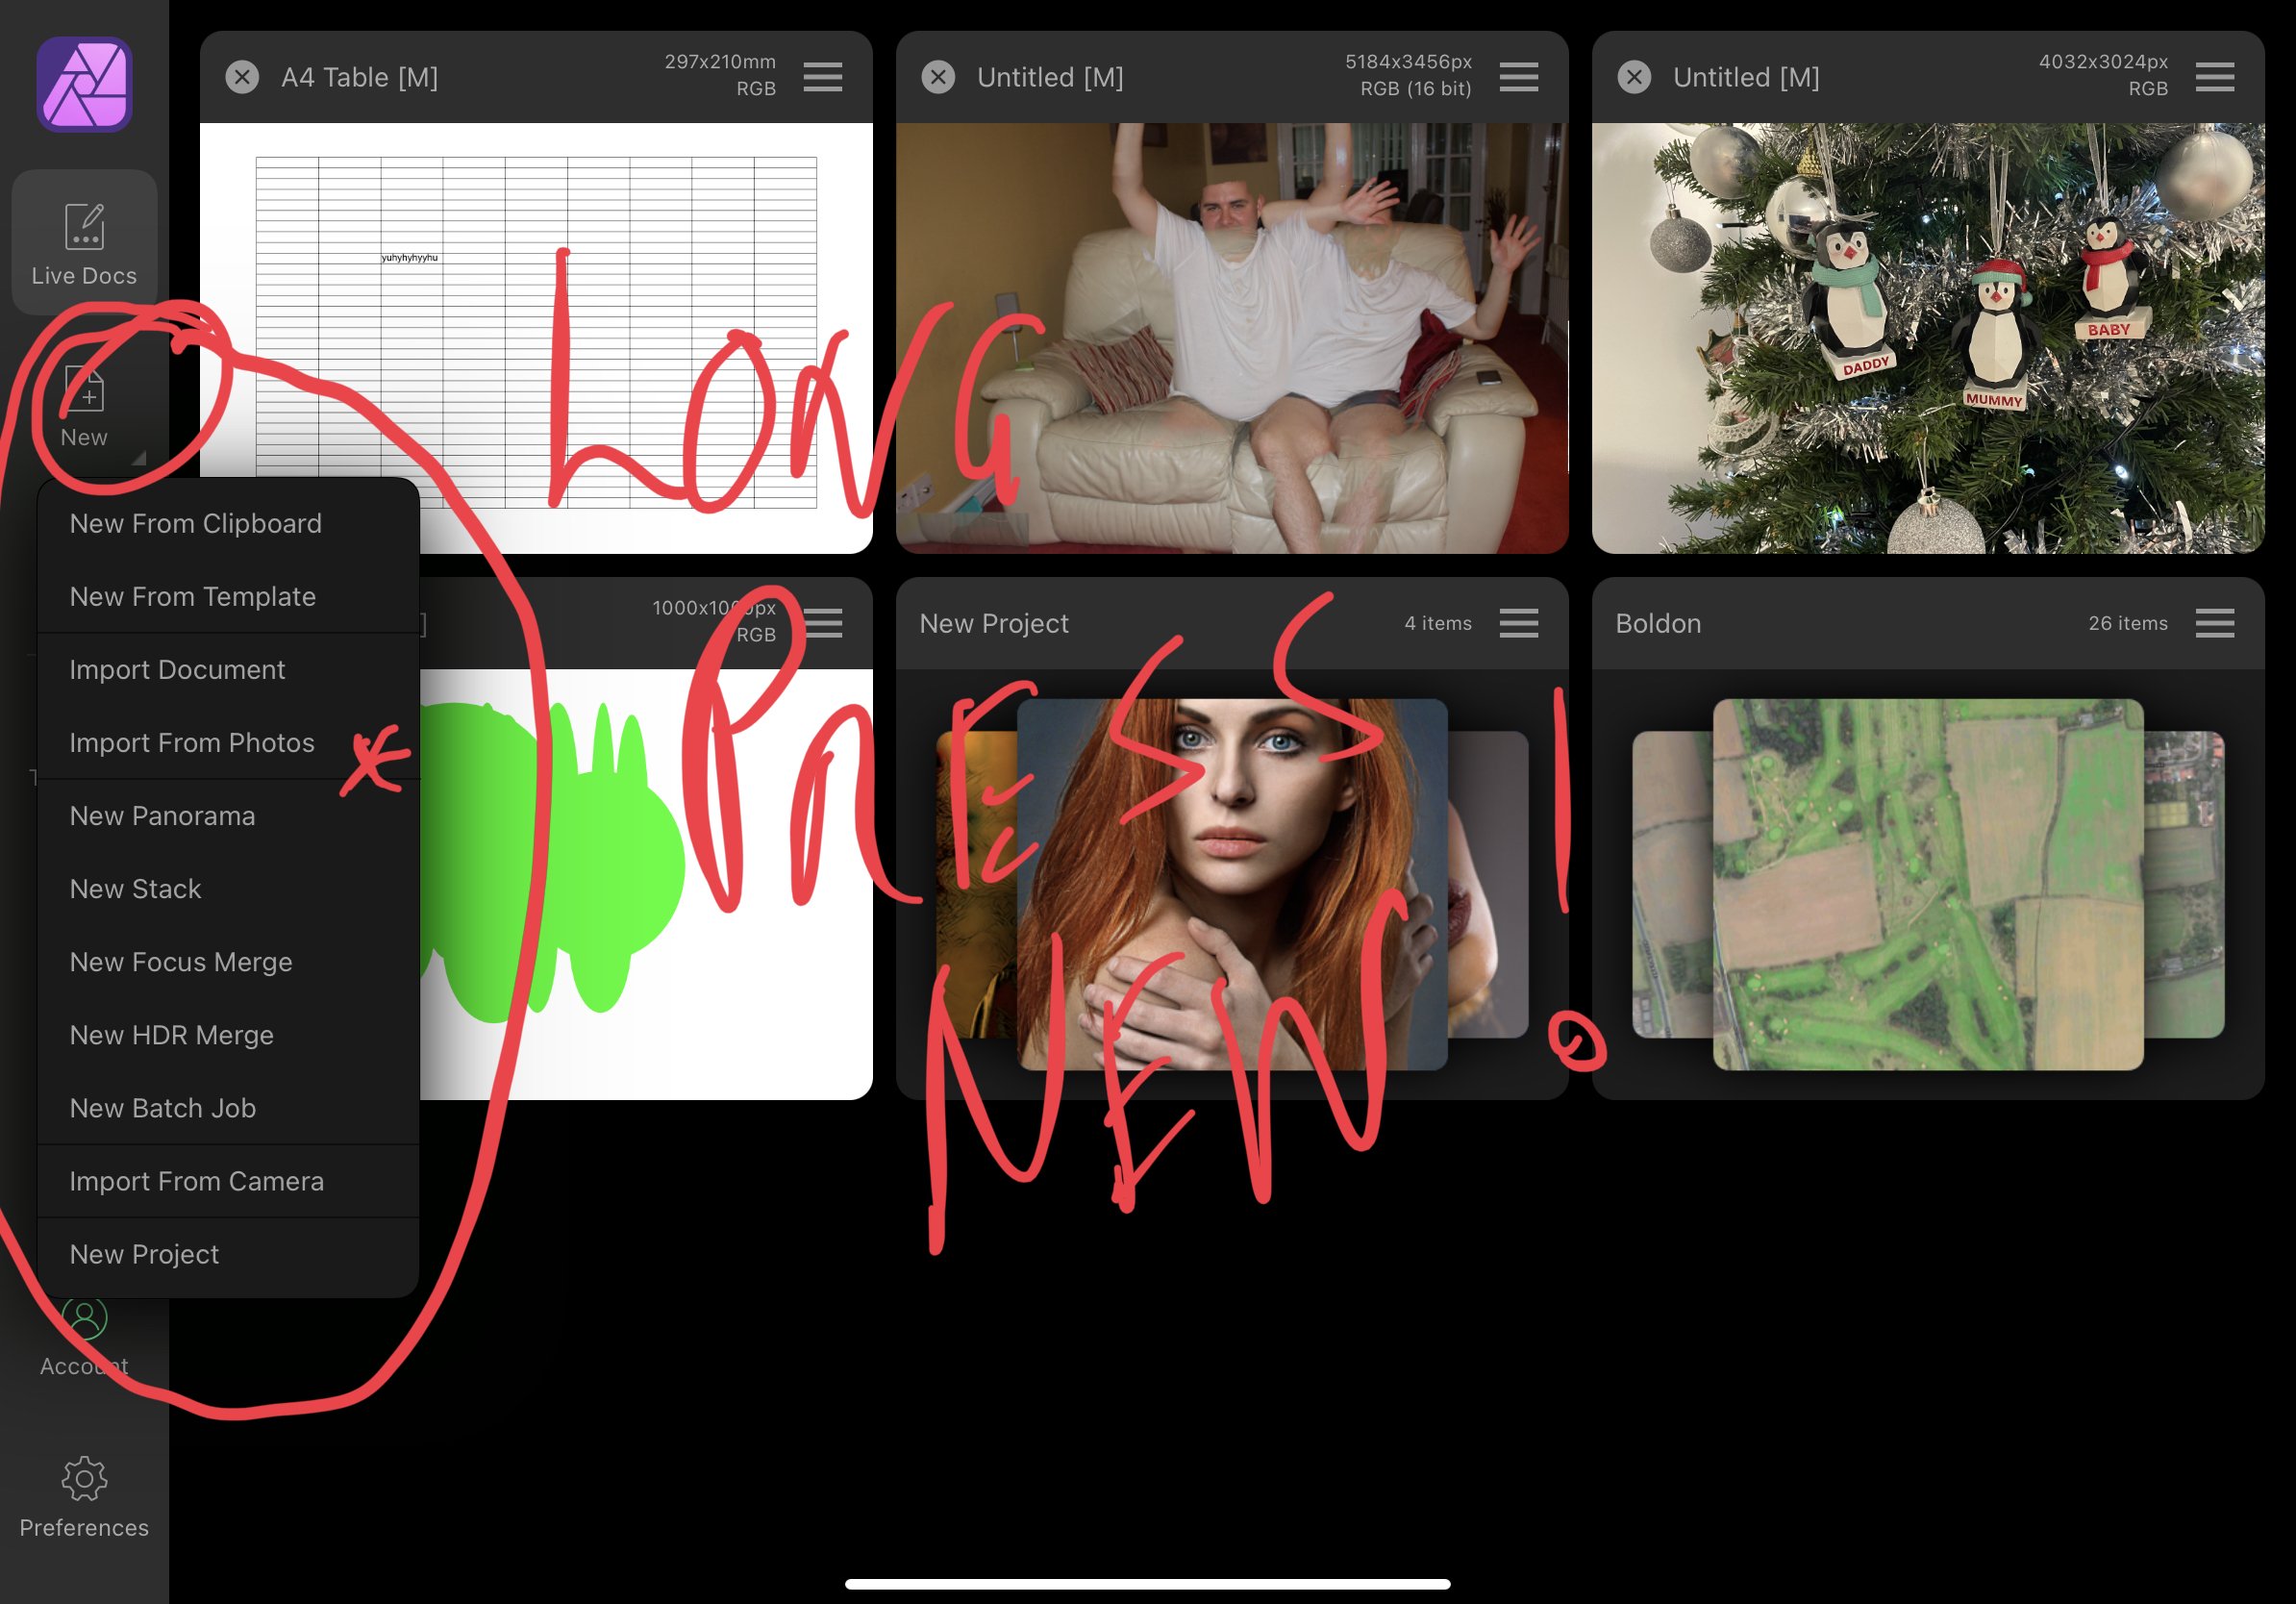This screenshot has width=2296, height=1604.
Task: Open the New Project red-haired woman thumbnail
Action: tap(1232, 884)
